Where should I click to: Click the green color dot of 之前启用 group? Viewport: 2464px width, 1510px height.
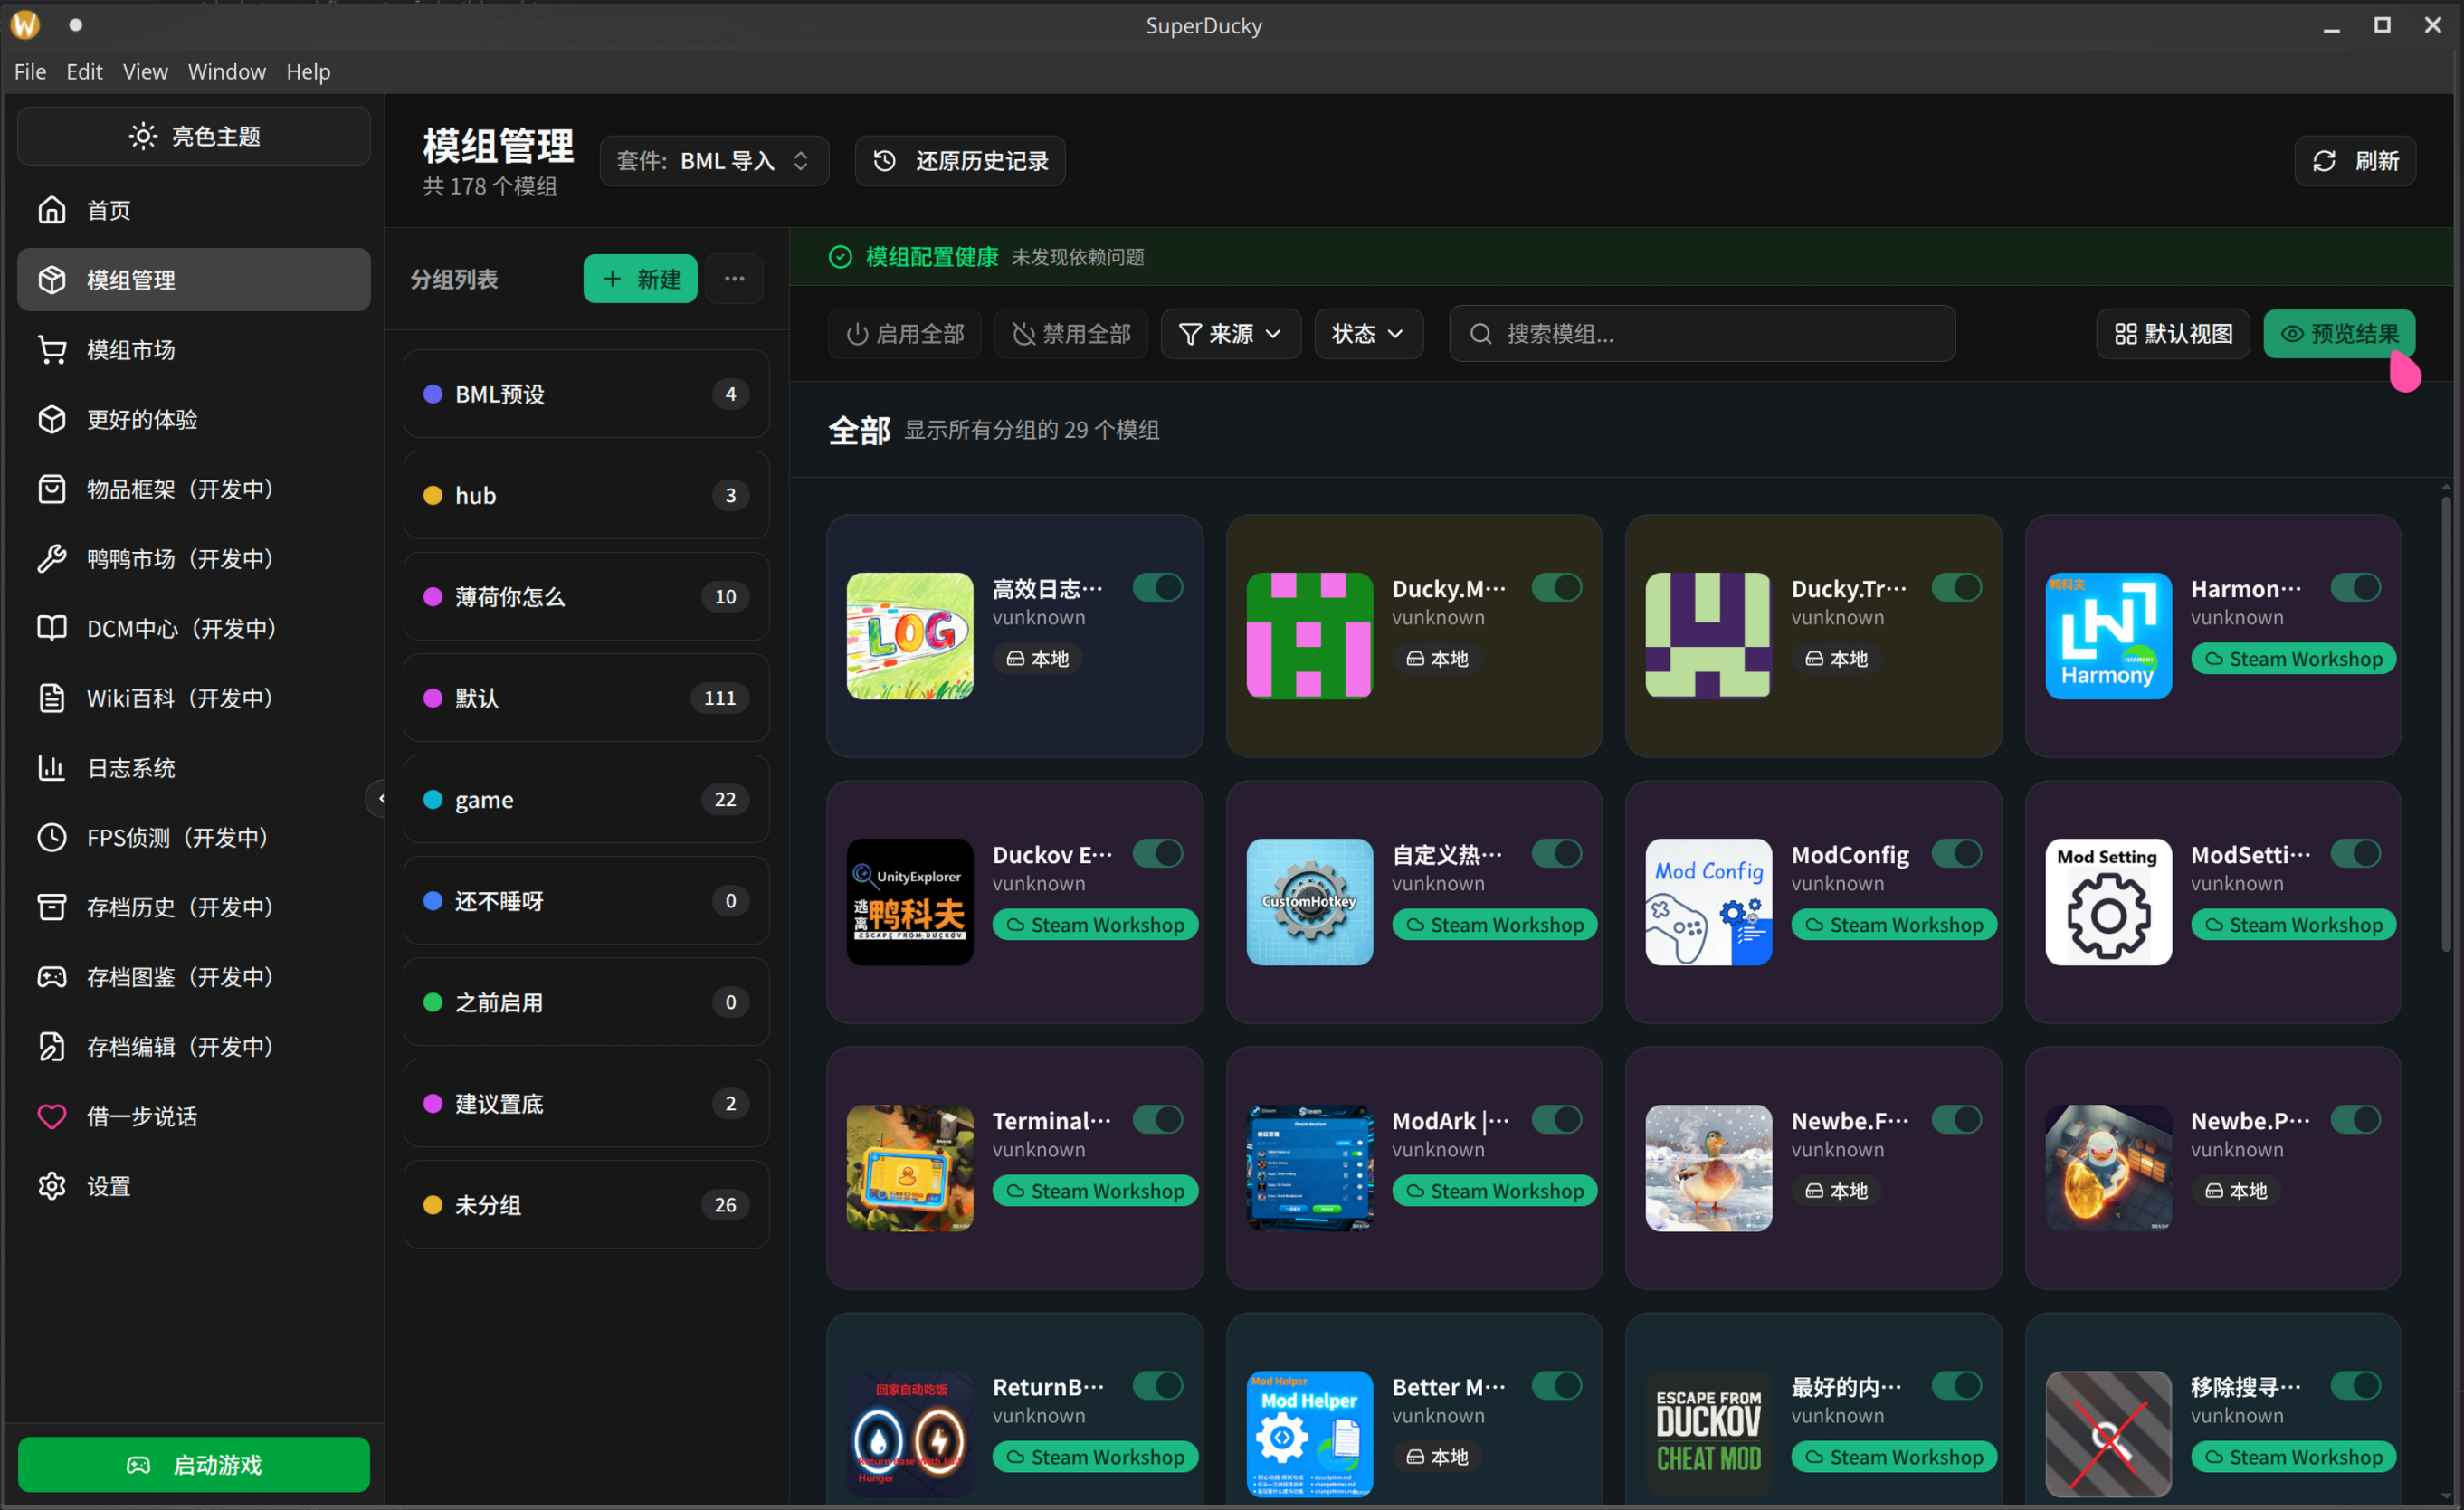[433, 1002]
